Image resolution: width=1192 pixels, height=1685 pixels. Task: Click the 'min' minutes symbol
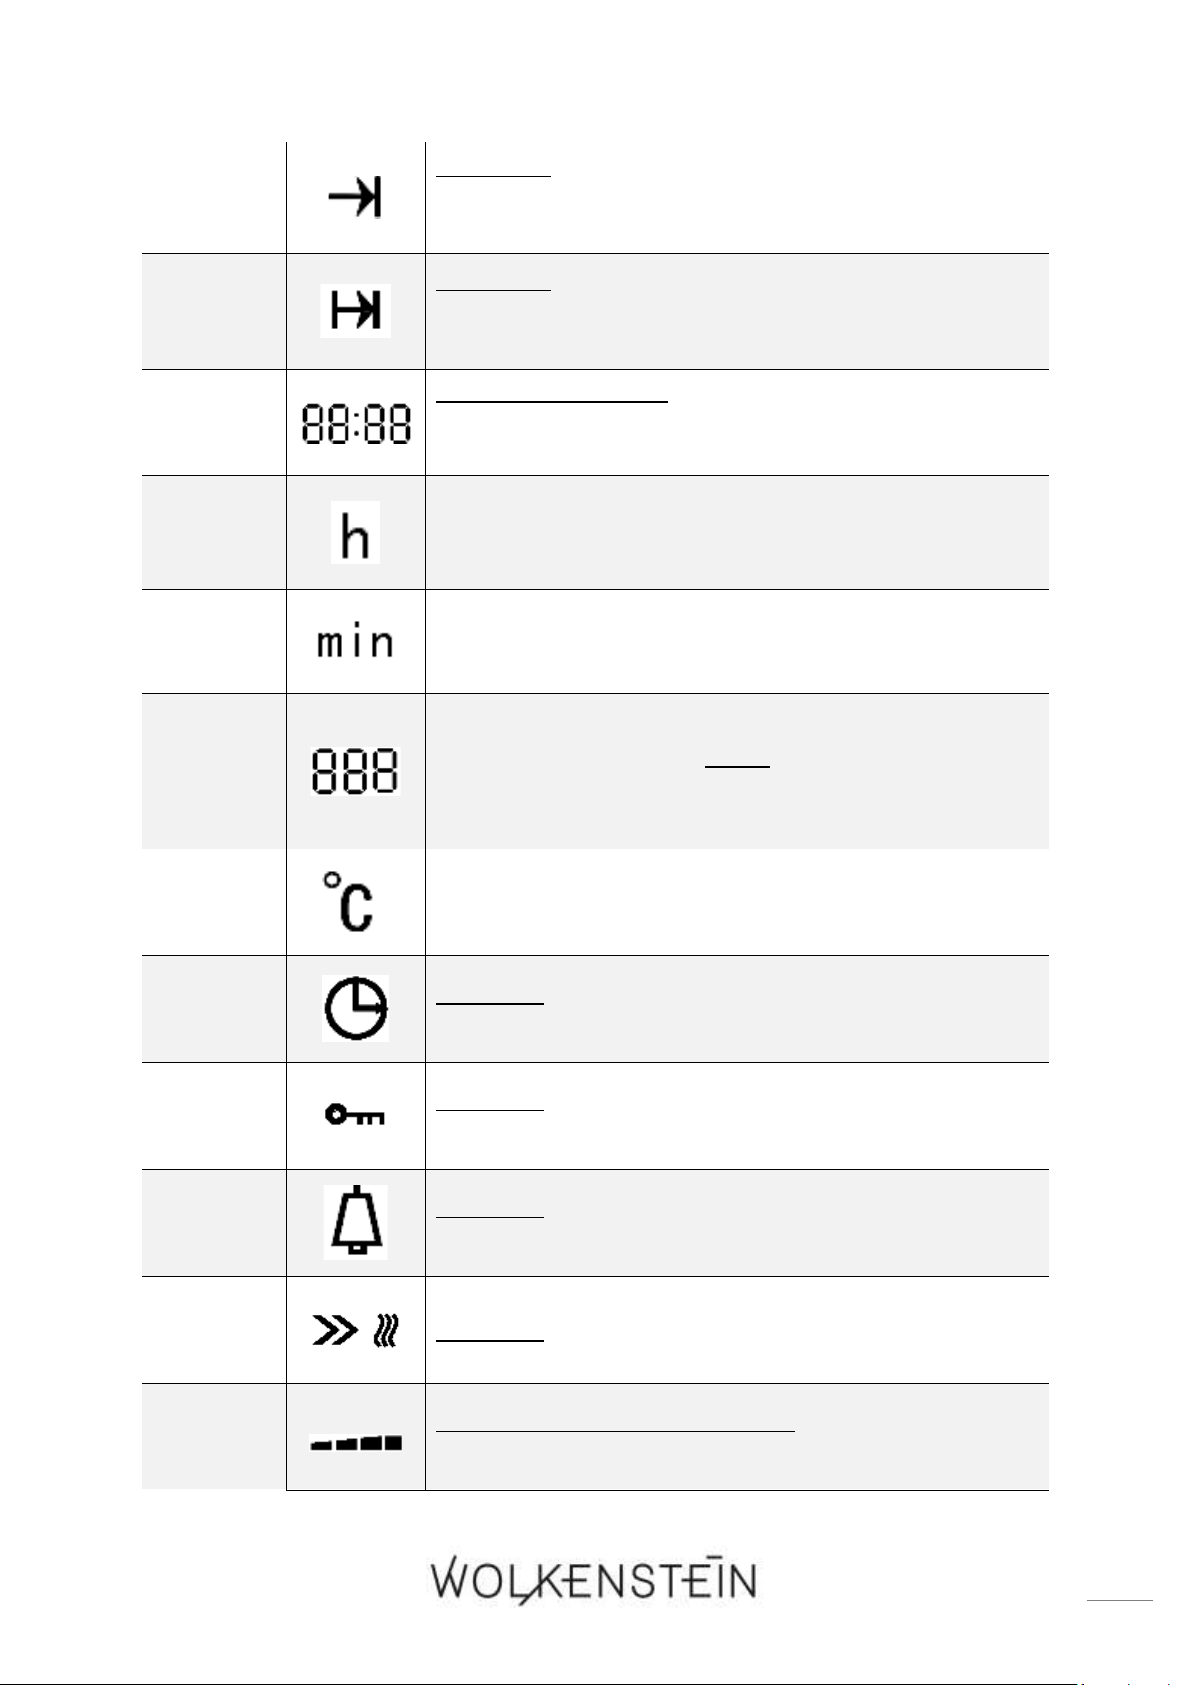pos(355,640)
